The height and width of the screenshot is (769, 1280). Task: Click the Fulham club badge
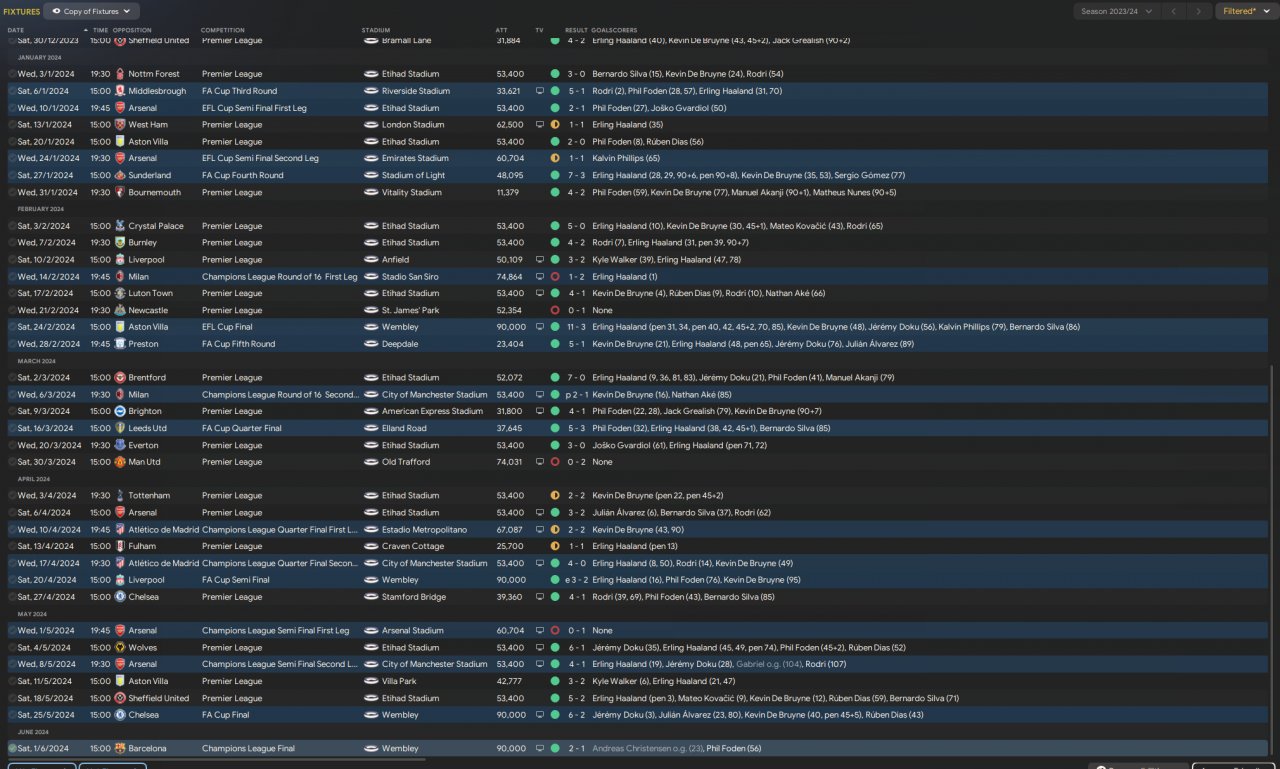(120, 546)
